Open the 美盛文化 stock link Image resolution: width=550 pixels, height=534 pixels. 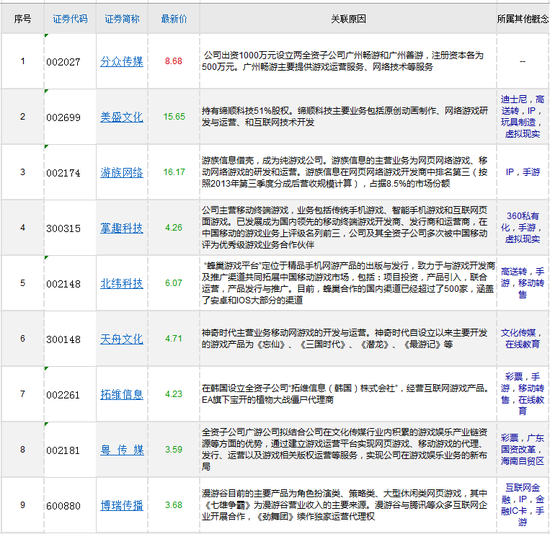(x=122, y=117)
